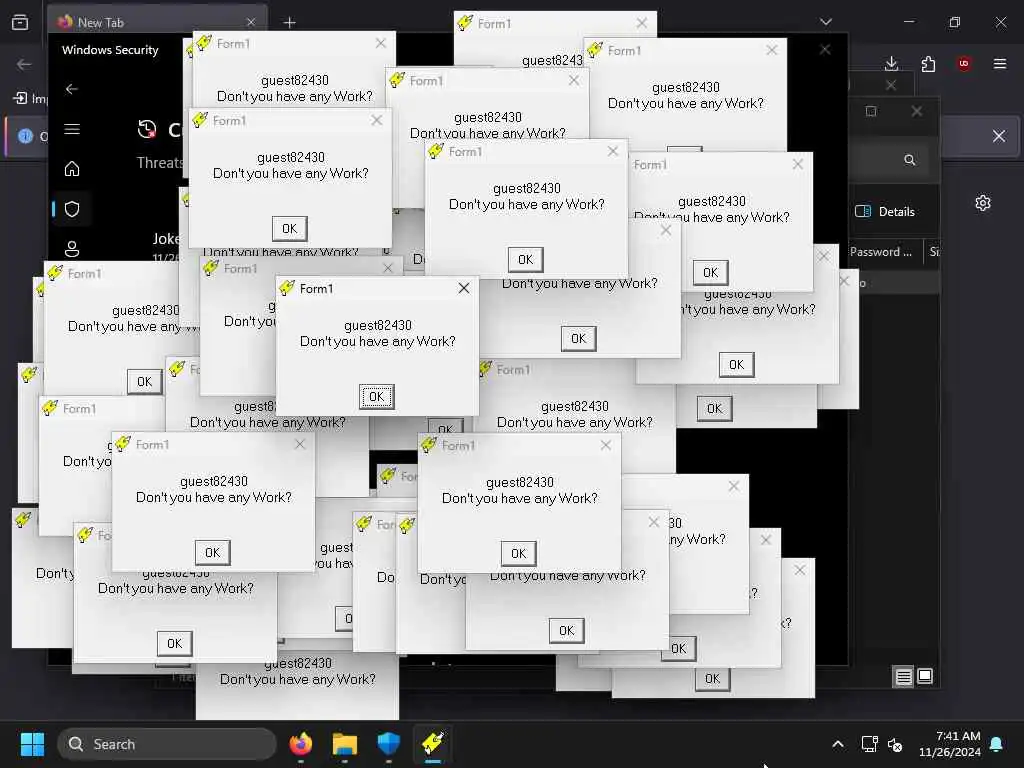The height and width of the screenshot is (768, 1024).
Task: Open the Windows Start menu
Action: [x=32, y=744]
